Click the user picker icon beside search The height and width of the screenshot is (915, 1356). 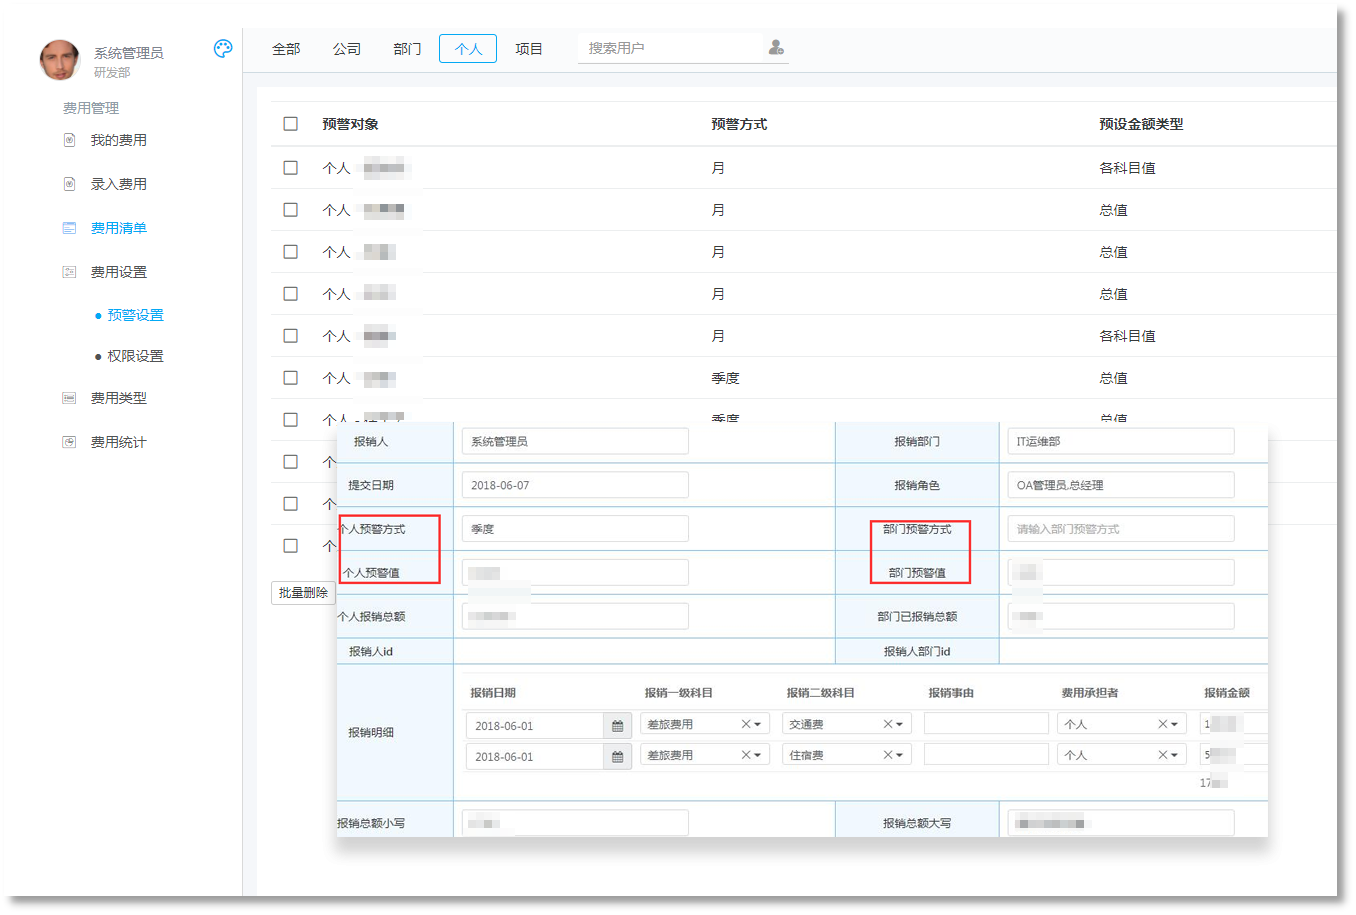[x=776, y=48]
